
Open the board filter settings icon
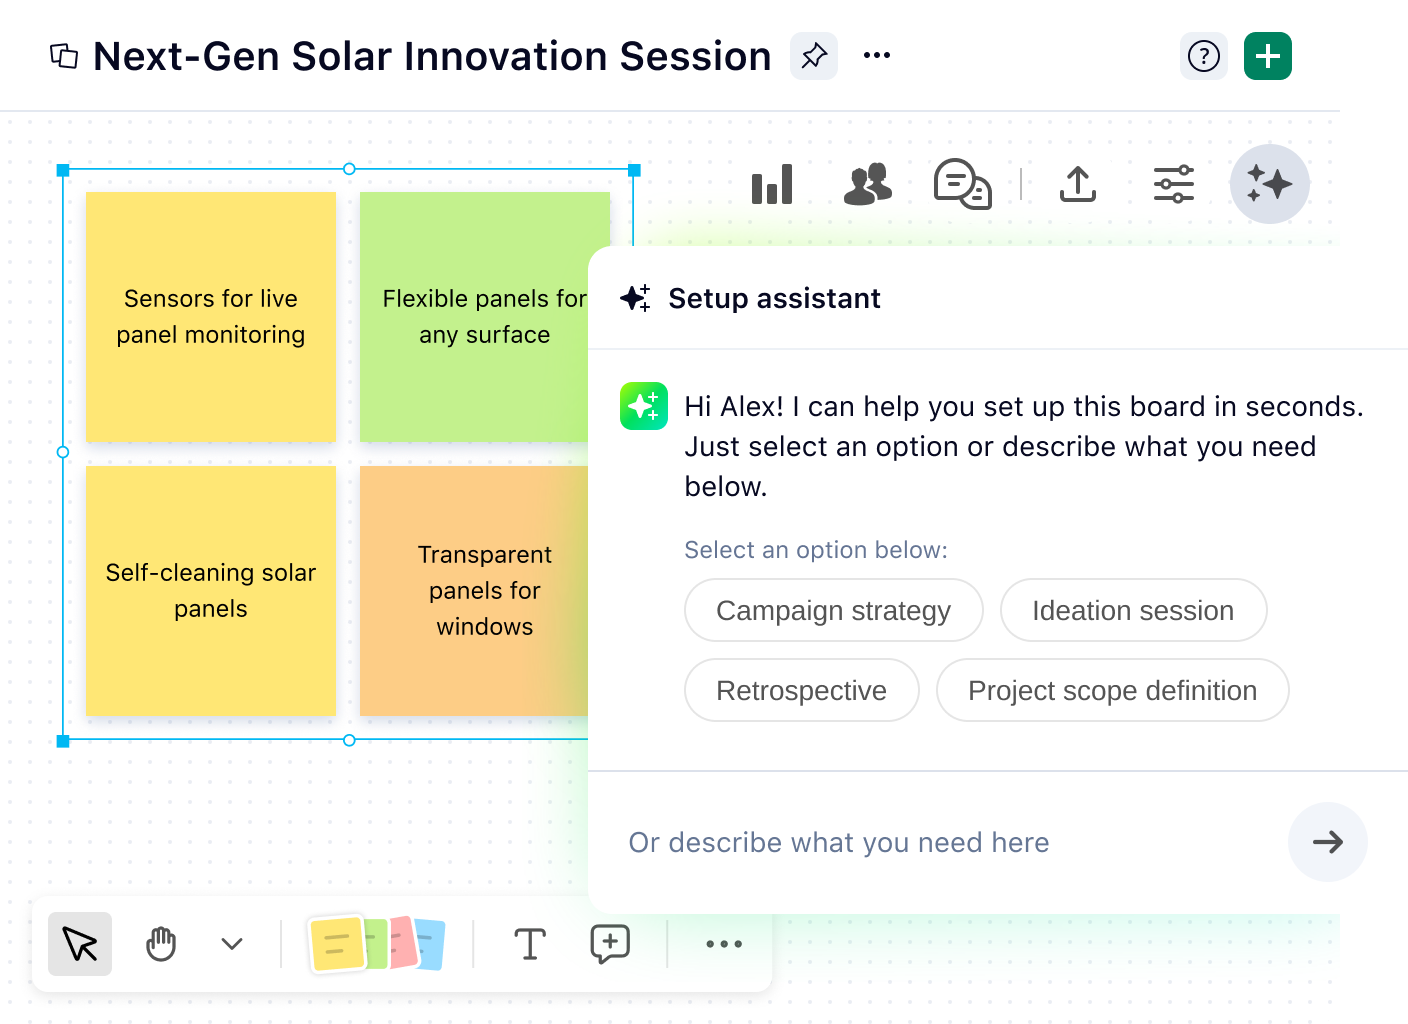coord(1173,183)
